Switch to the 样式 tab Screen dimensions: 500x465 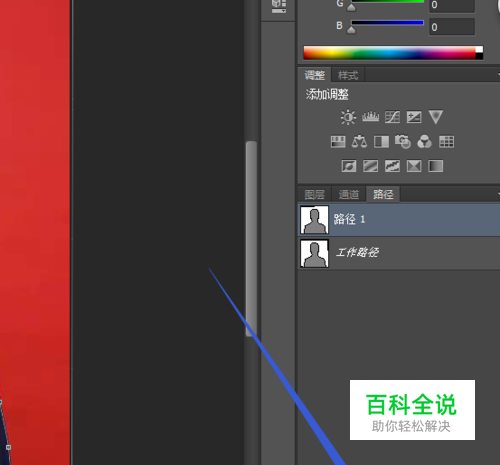click(348, 75)
